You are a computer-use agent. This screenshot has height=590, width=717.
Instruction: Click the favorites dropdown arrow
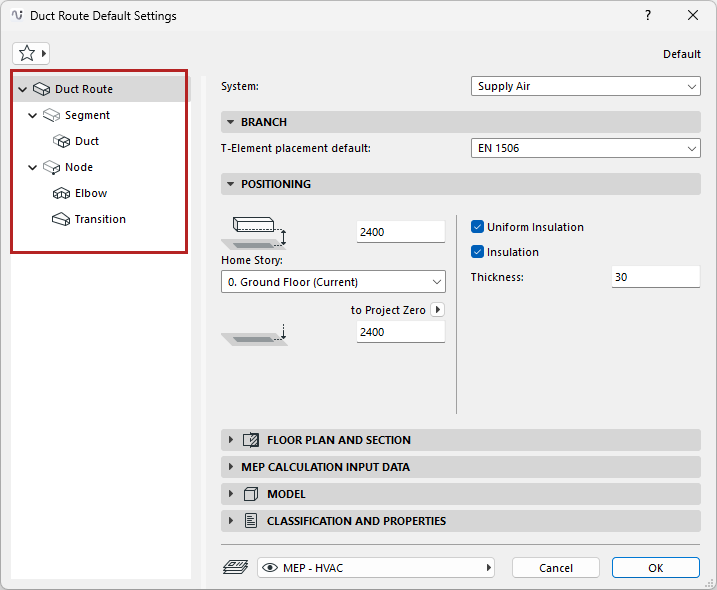click(43, 53)
